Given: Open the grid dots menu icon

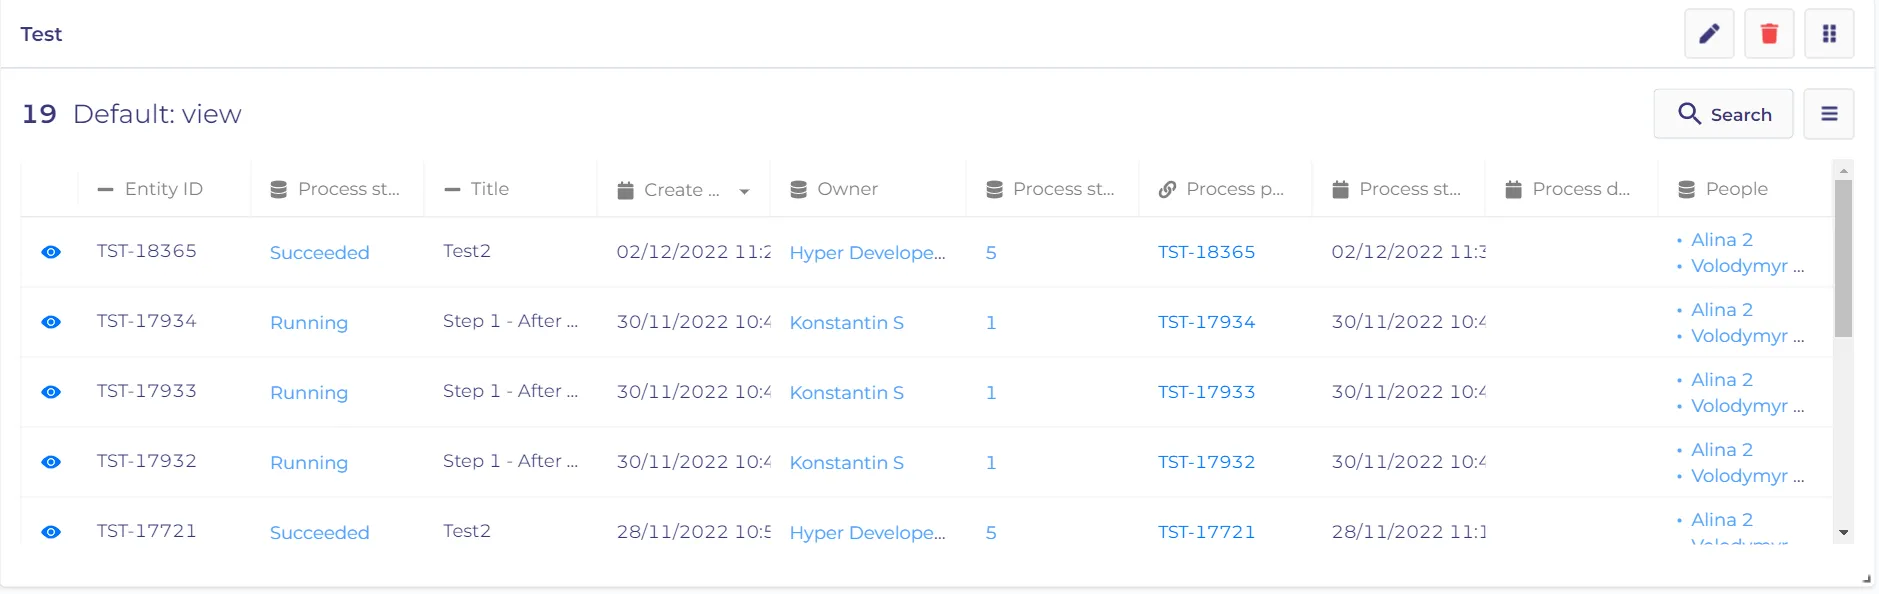Looking at the screenshot, I should pos(1829,34).
